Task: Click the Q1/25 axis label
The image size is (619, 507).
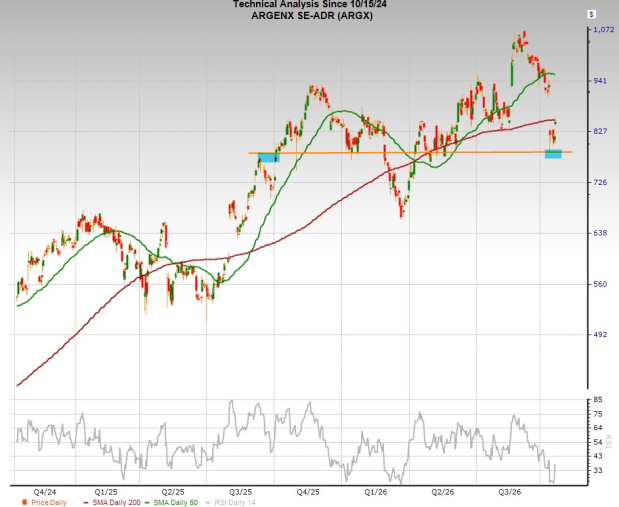Action: (106, 492)
